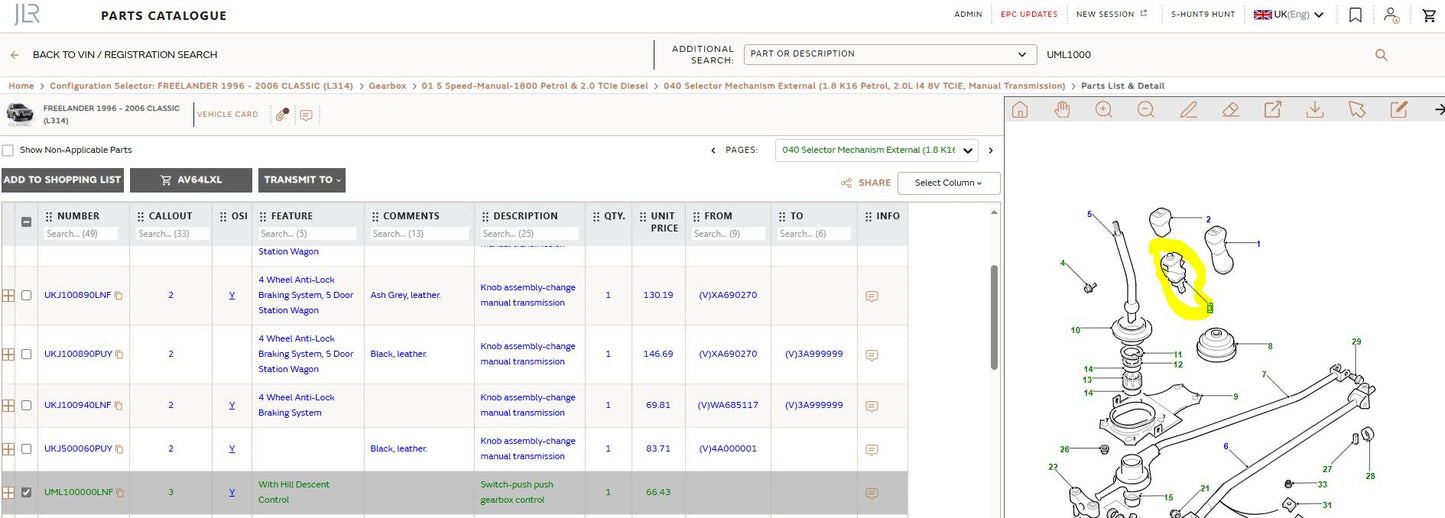Open diagram in new window icon
1445x518 pixels.
point(1273,110)
